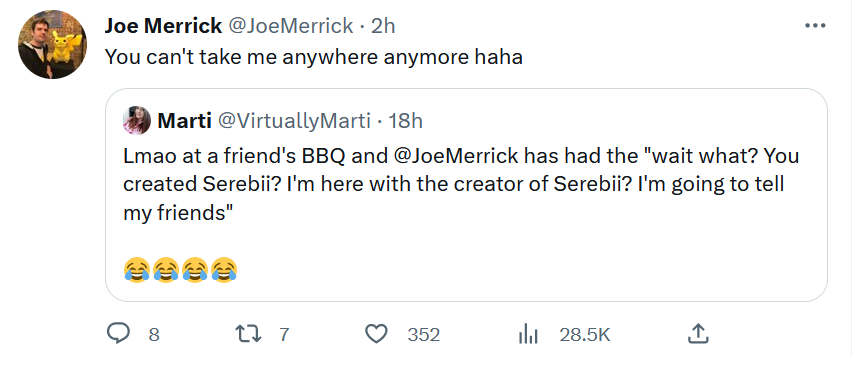Viewport: 855px width, 367px height.
Task: Open Marti's small avatar in quoted tweet
Action: [x=137, y=121]
